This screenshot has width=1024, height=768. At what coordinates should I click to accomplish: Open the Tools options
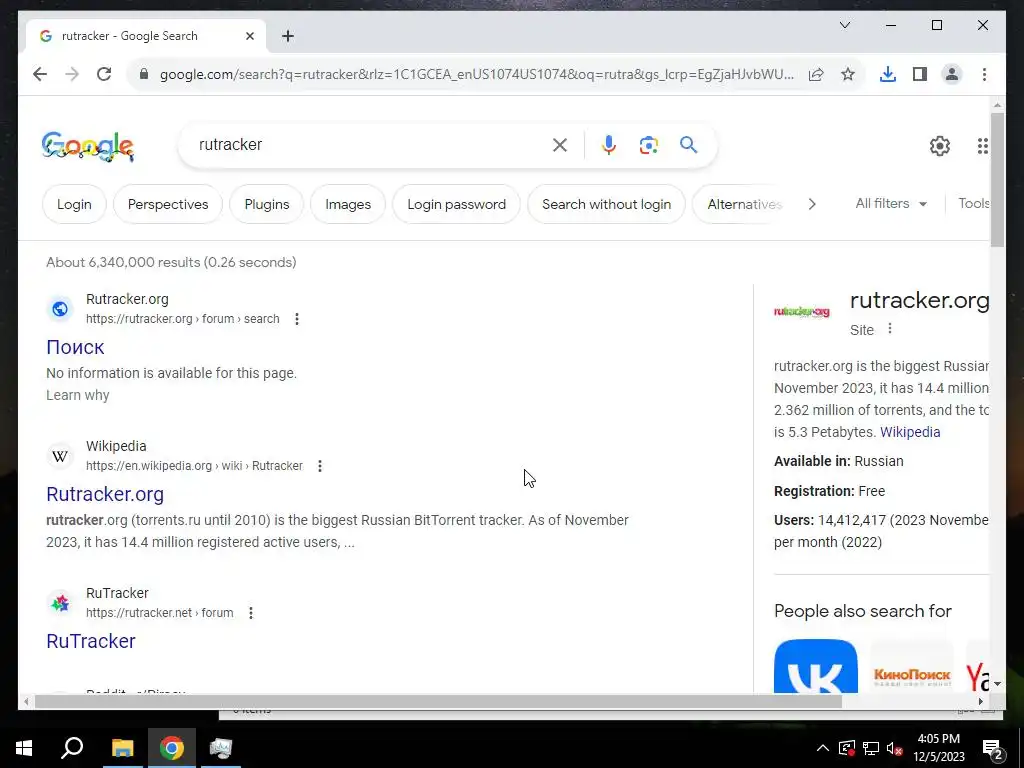[974, 203]
